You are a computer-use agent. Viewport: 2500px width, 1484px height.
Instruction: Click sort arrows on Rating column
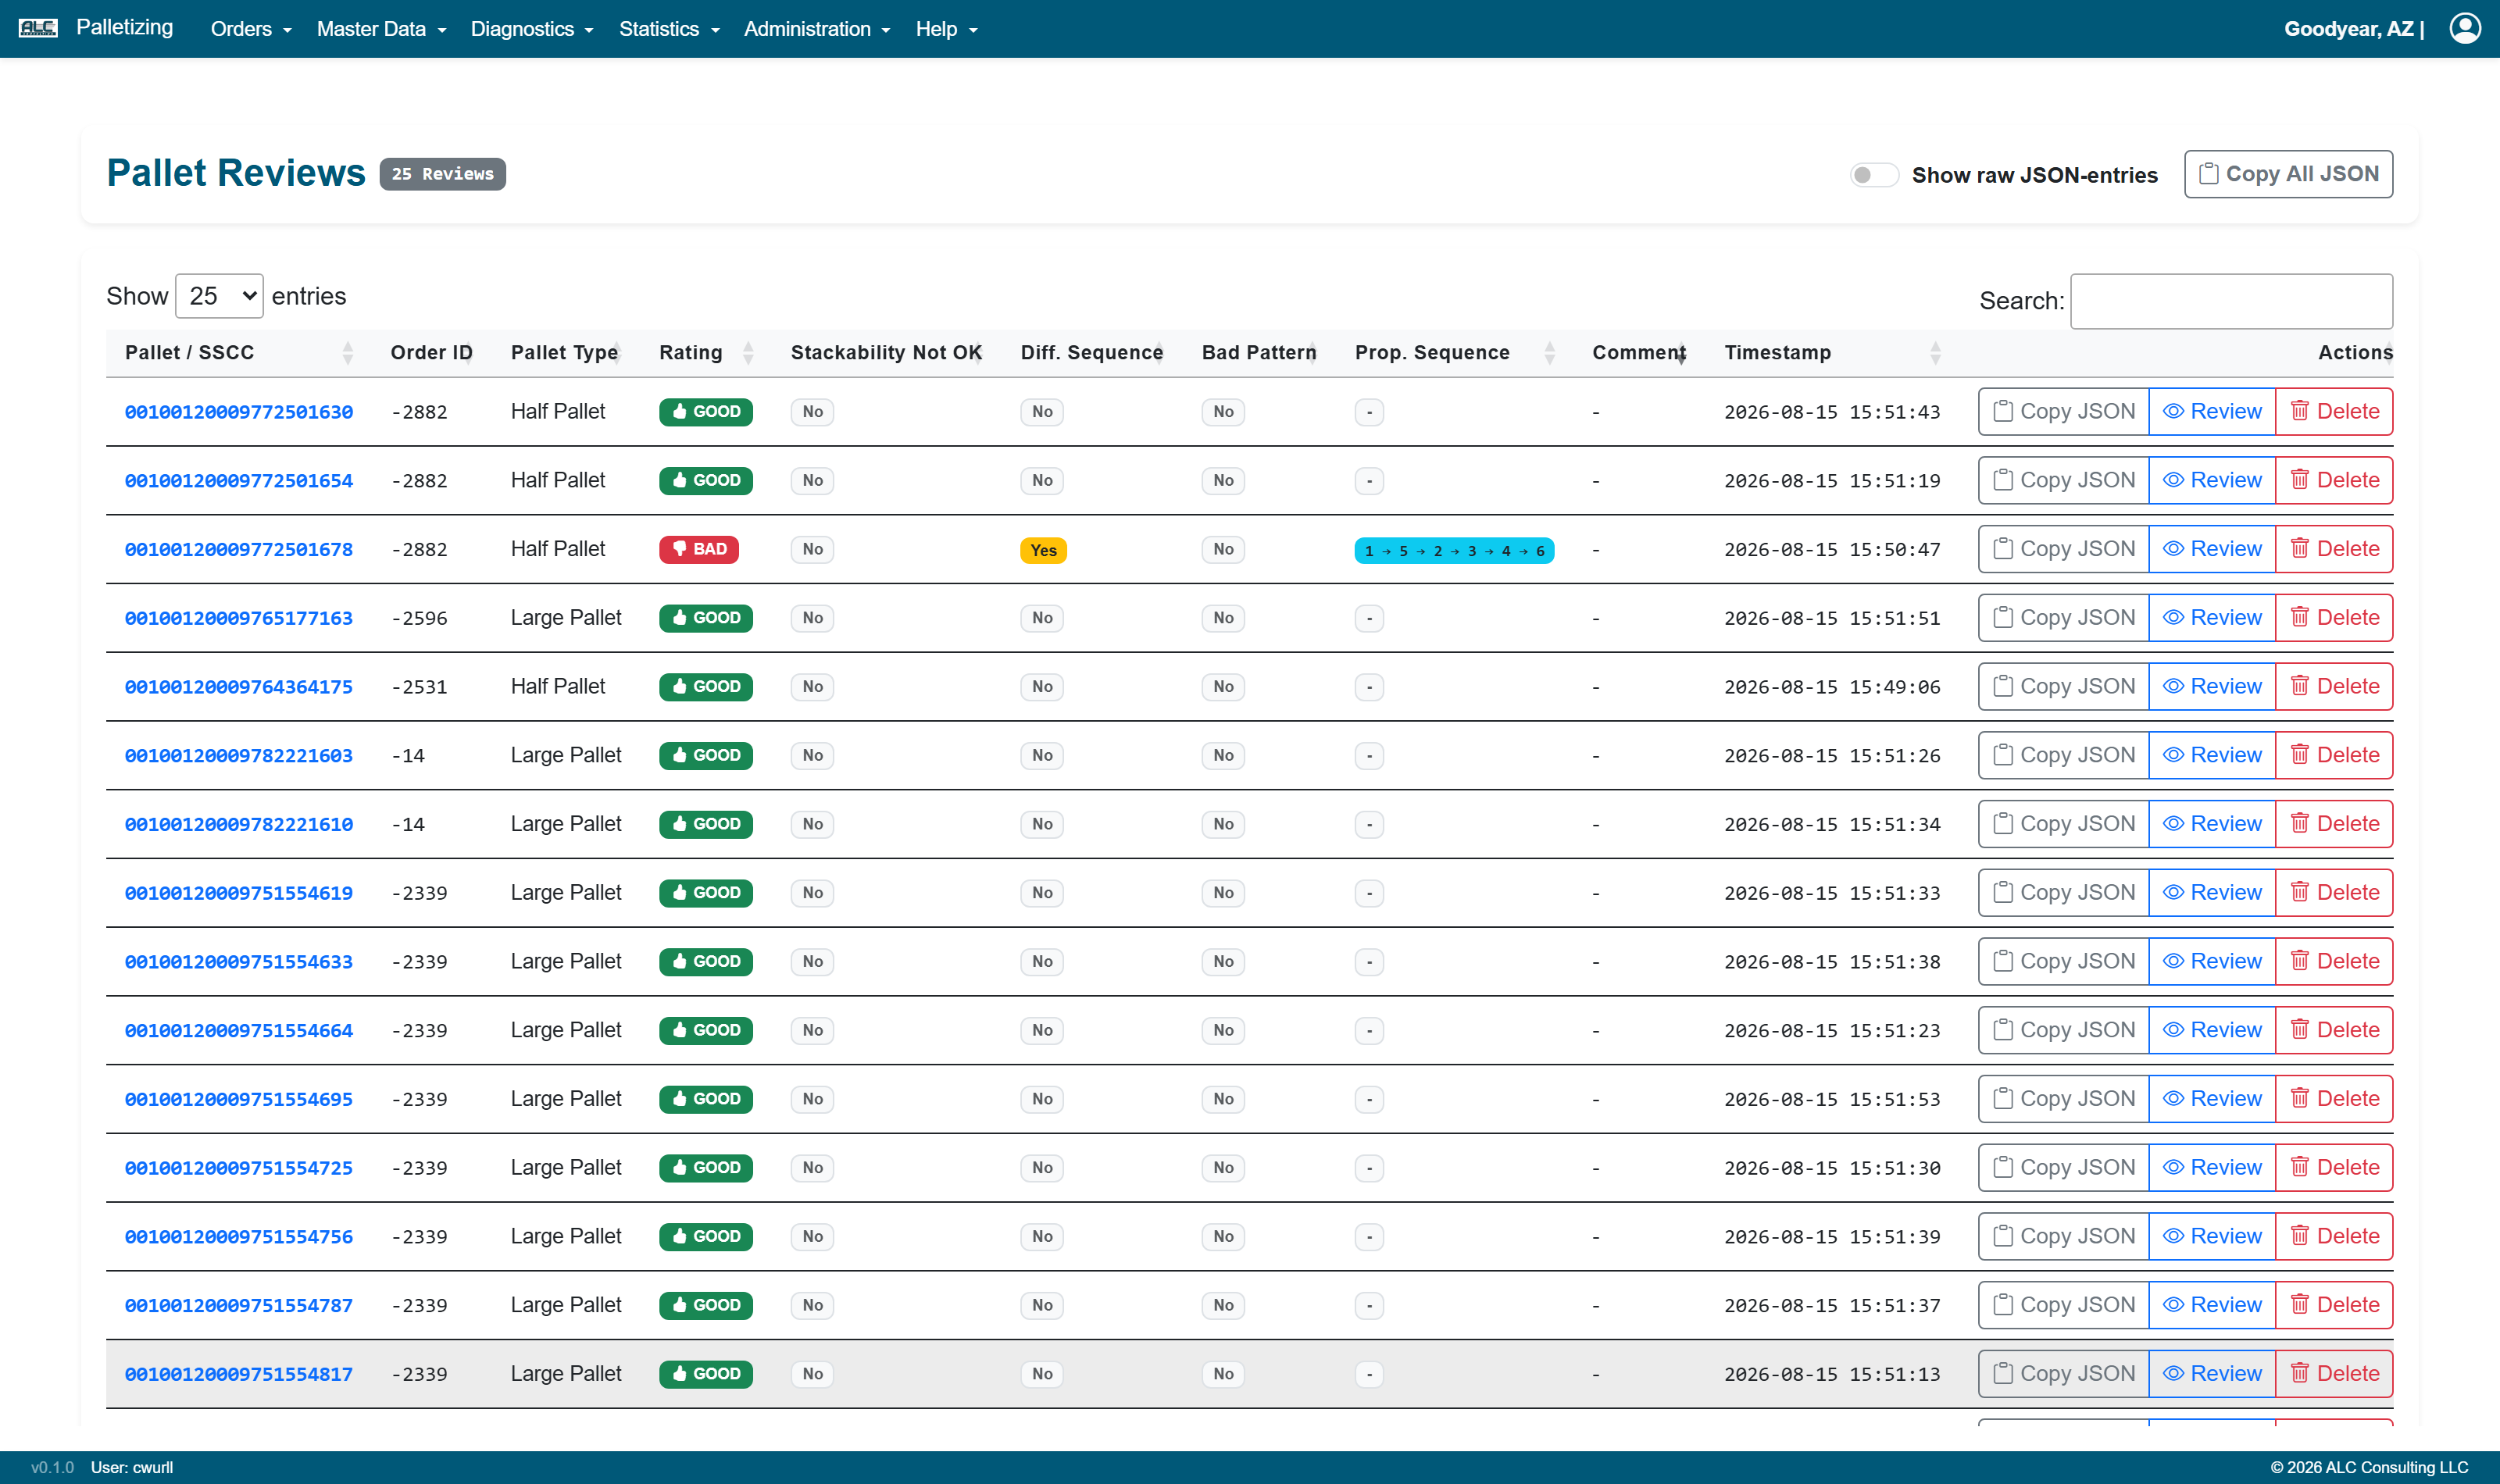pyautogui.click(x=748, y=353)
